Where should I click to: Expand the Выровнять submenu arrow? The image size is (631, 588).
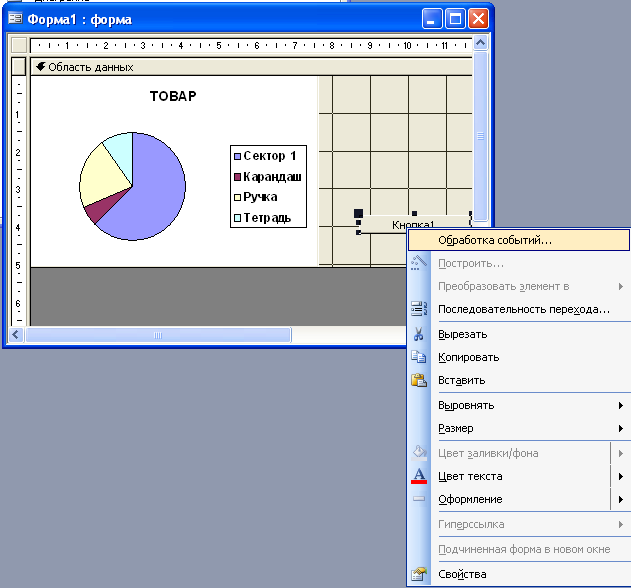621,405
